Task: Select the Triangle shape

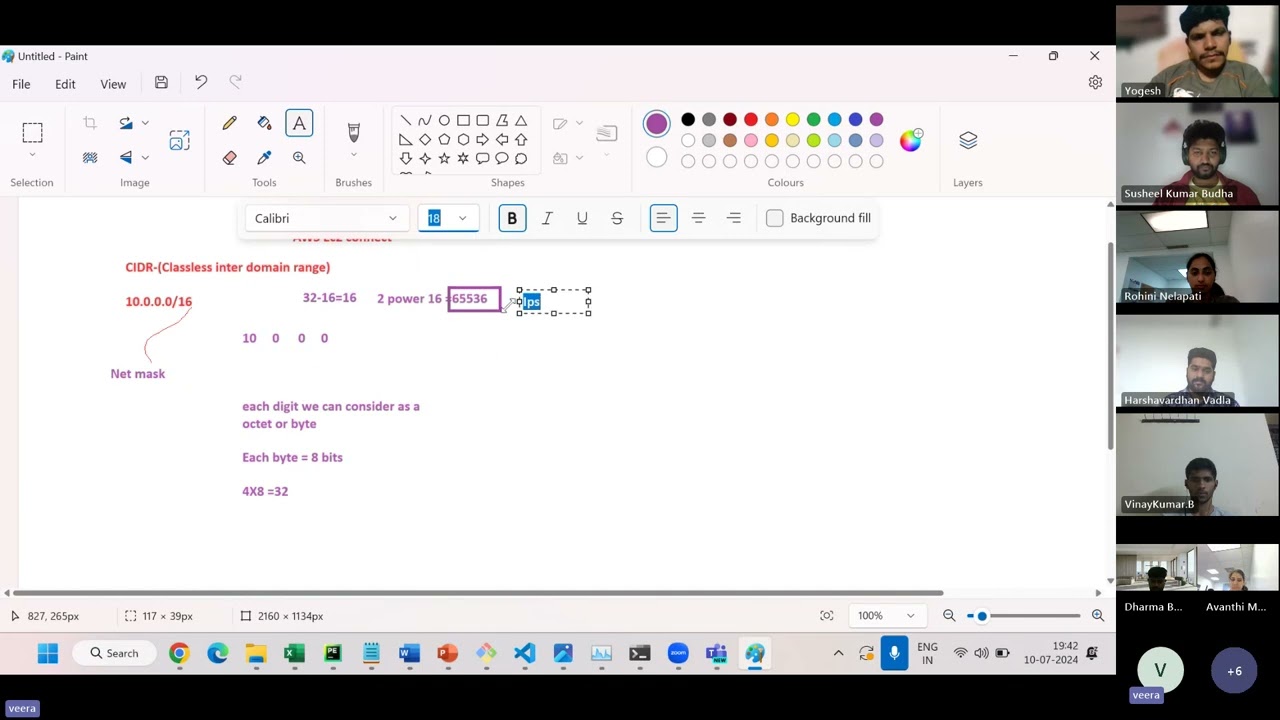Action: click(x=521, y=120)
